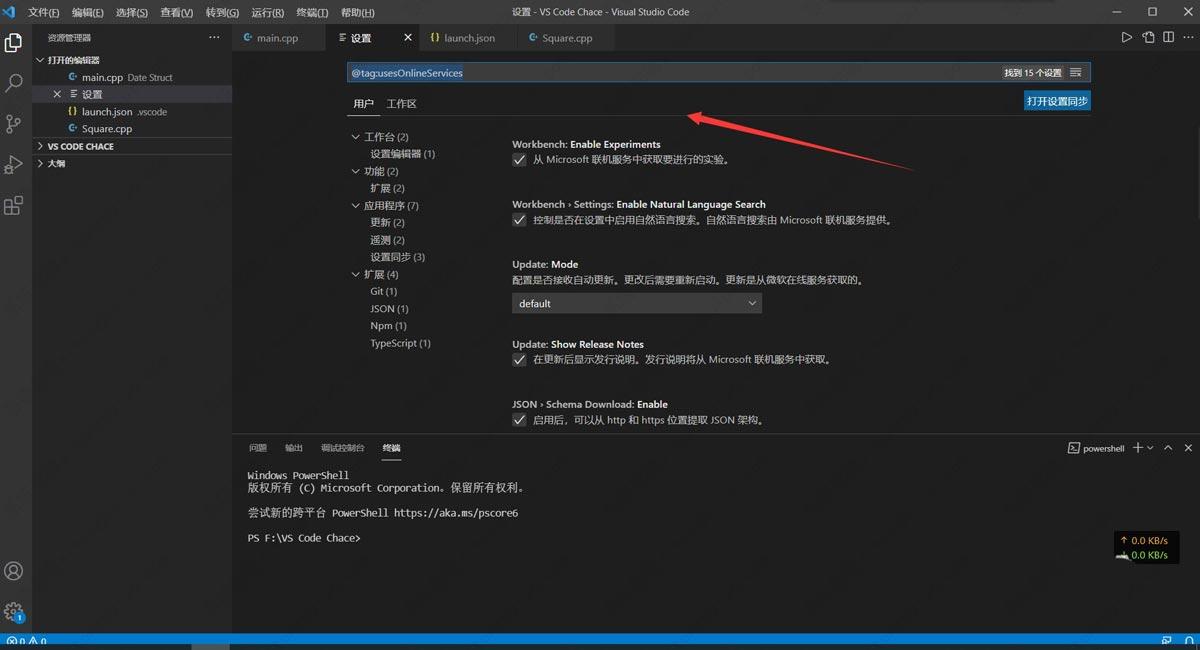Open the Accounts icon menu

pos(14,571)
